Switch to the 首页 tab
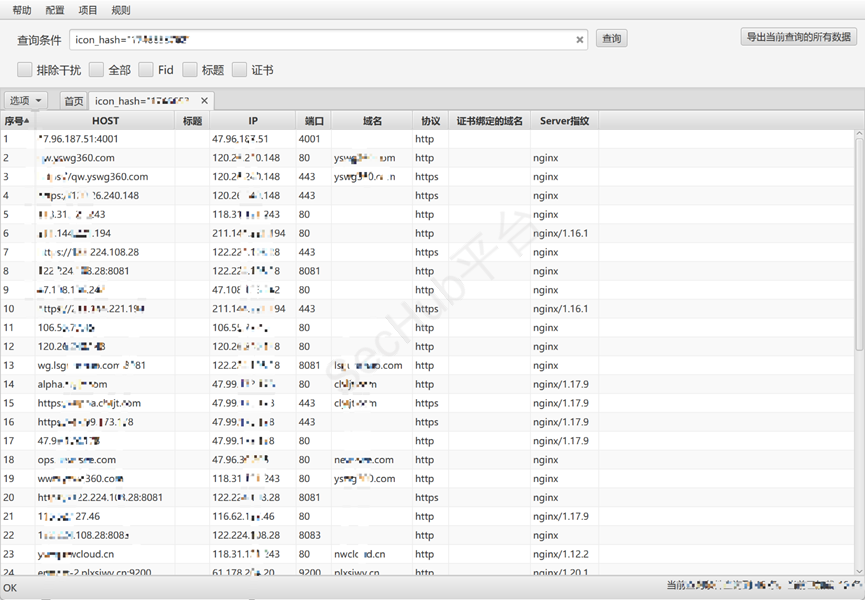This screenshot has height=600, width=865. (74, 101)
